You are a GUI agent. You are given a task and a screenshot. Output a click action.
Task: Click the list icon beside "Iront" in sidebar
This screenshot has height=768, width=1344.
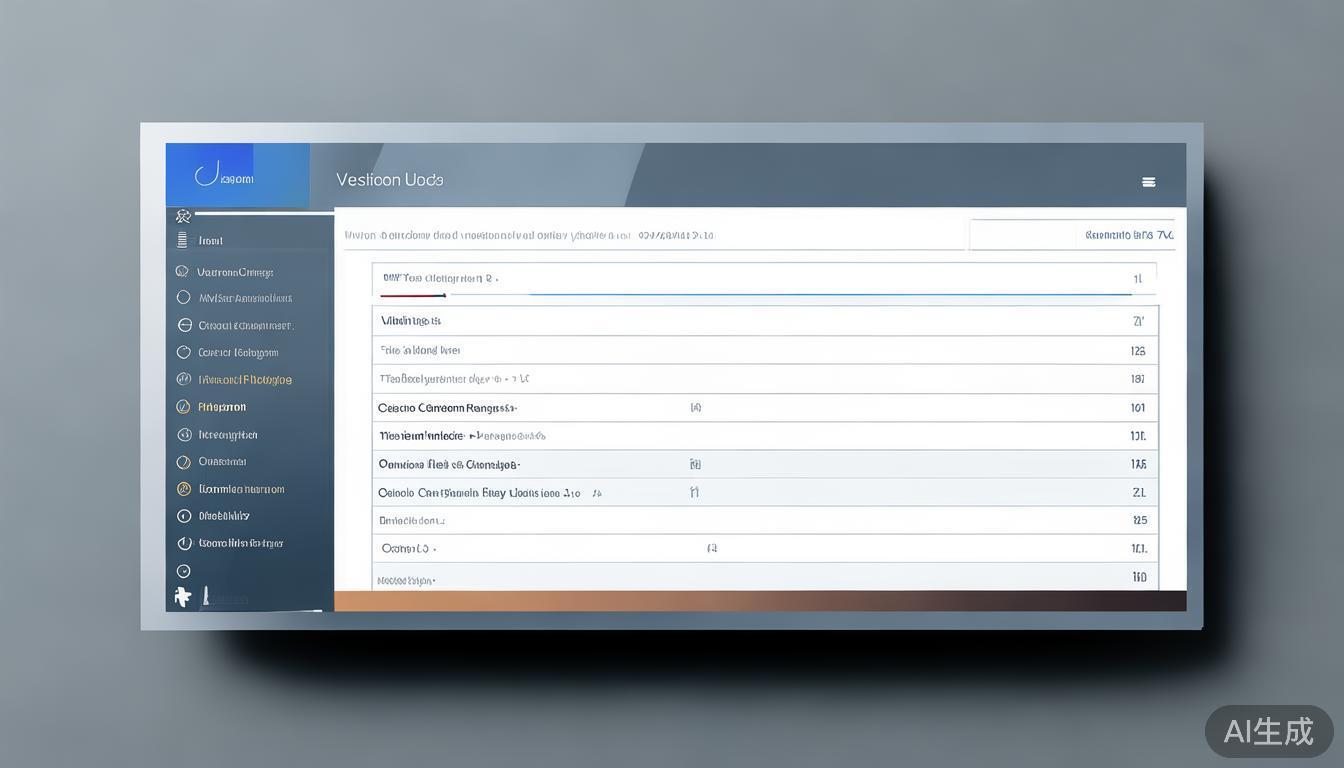point(182,240)
